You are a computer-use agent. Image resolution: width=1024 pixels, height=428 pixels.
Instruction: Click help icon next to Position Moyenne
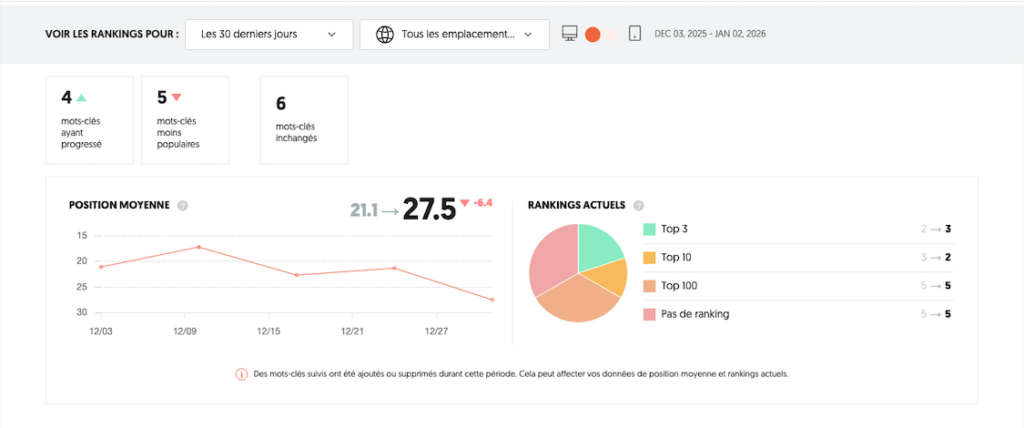coord(182,205)
